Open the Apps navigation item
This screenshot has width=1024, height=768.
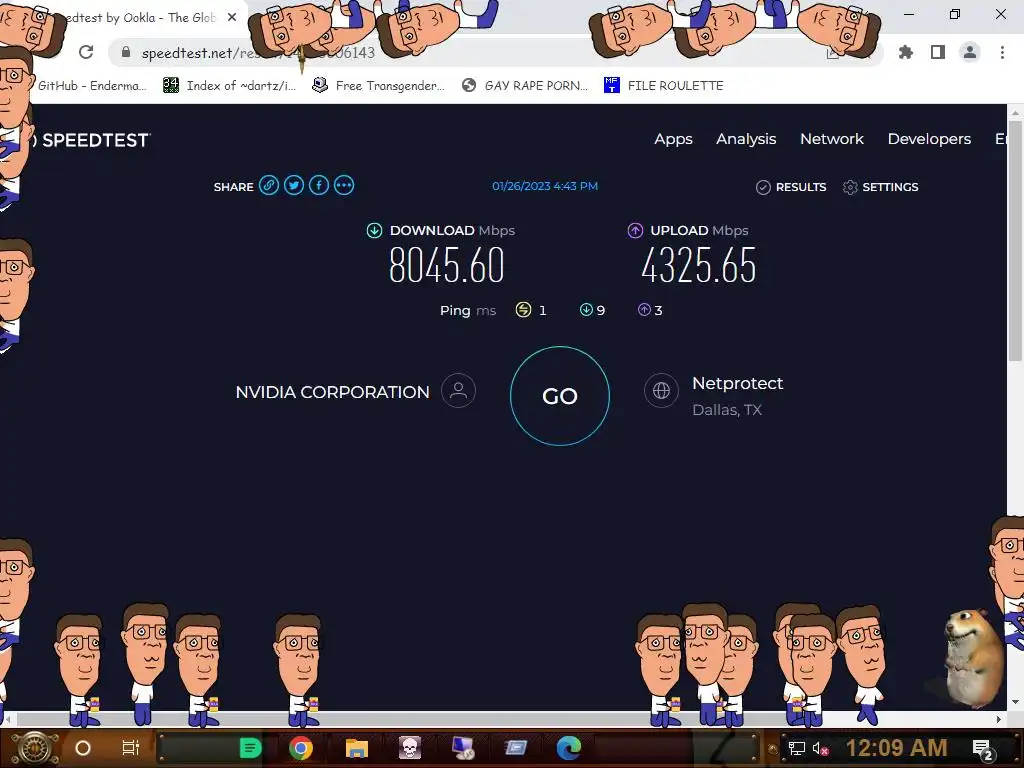(x=673, y=139)
